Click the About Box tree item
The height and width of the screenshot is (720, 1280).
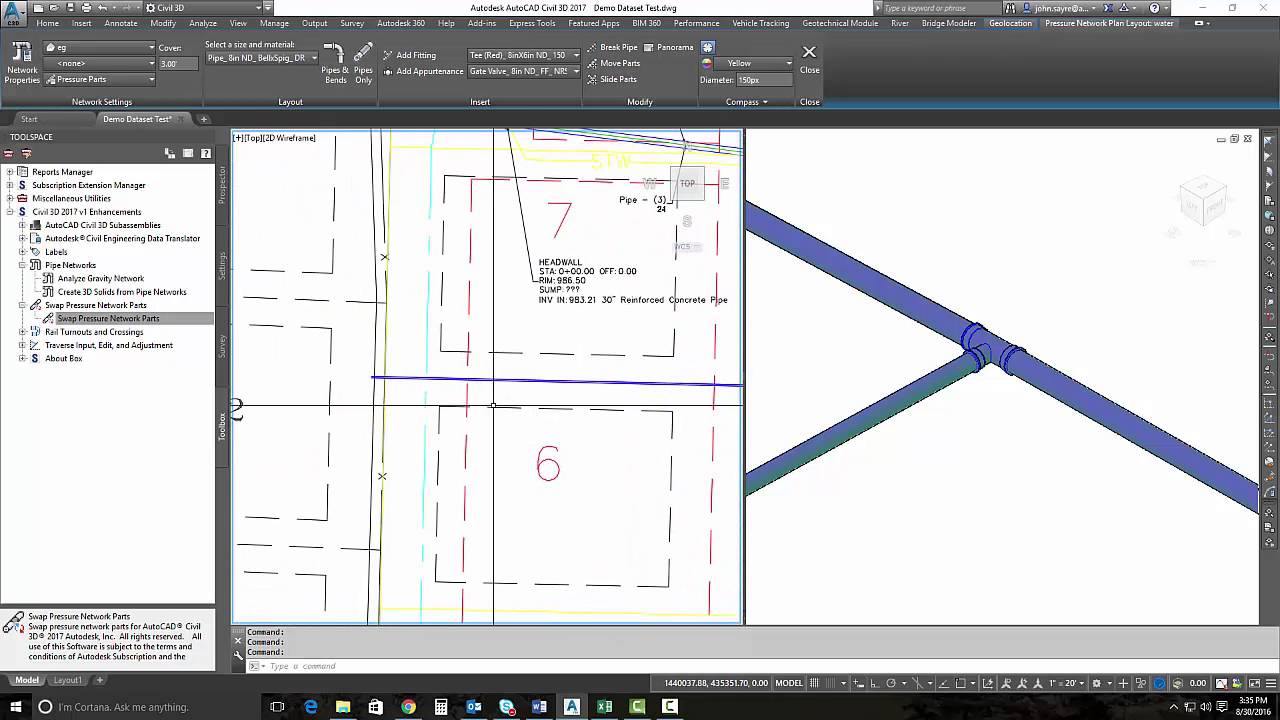63,358
